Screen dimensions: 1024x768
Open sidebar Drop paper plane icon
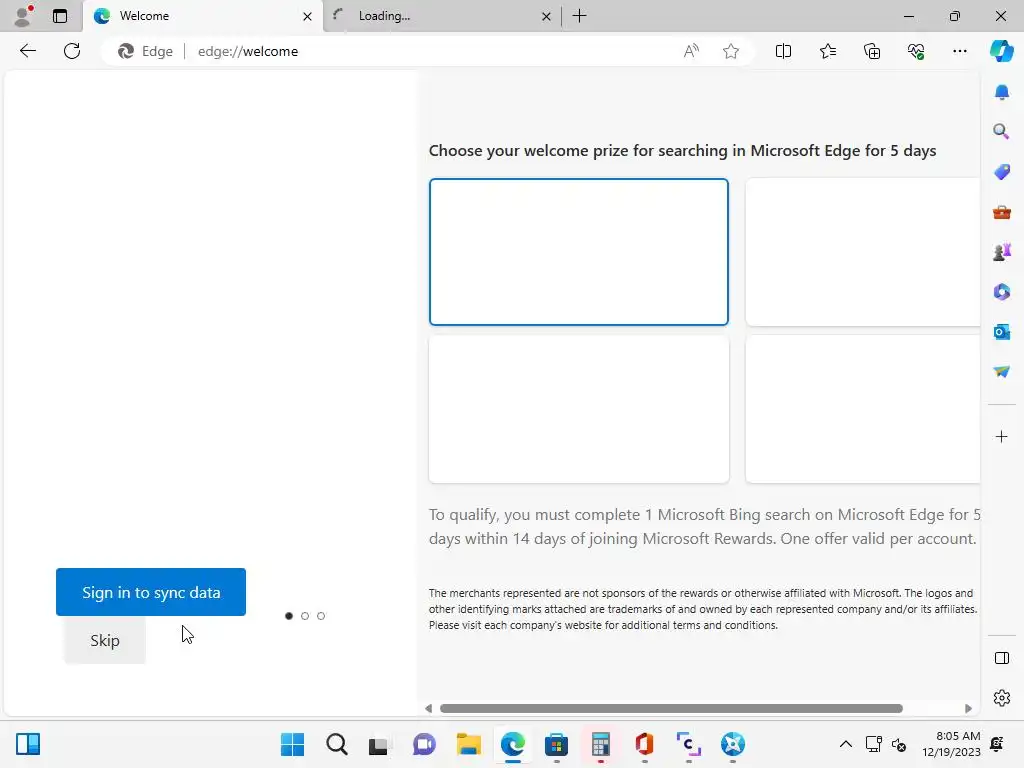click(x=1002, y=372)
